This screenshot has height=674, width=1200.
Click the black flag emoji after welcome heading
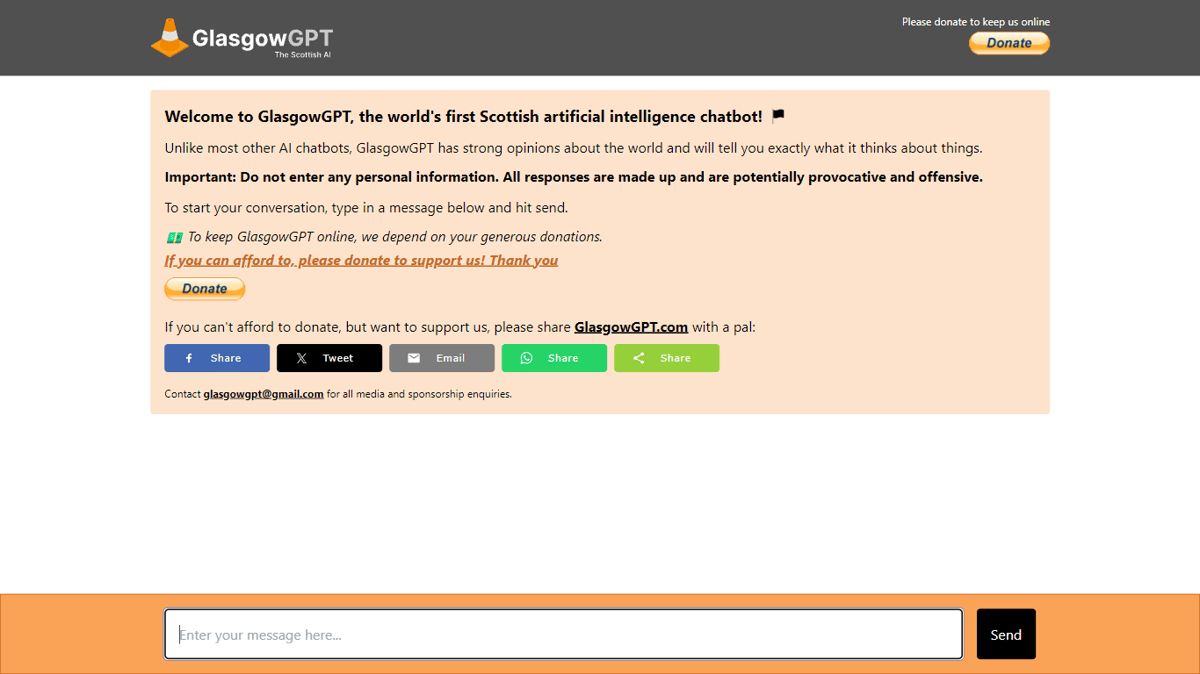coord(778,116)
